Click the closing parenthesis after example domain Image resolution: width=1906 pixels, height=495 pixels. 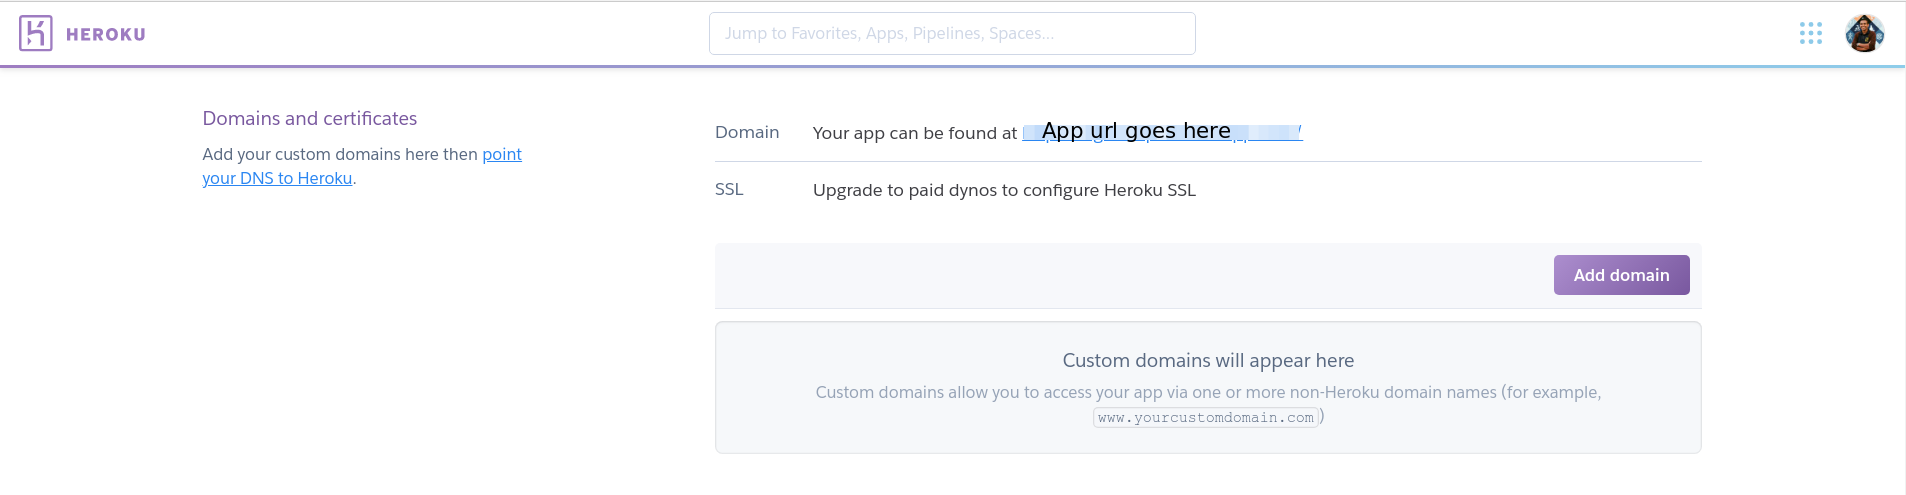1321,416
